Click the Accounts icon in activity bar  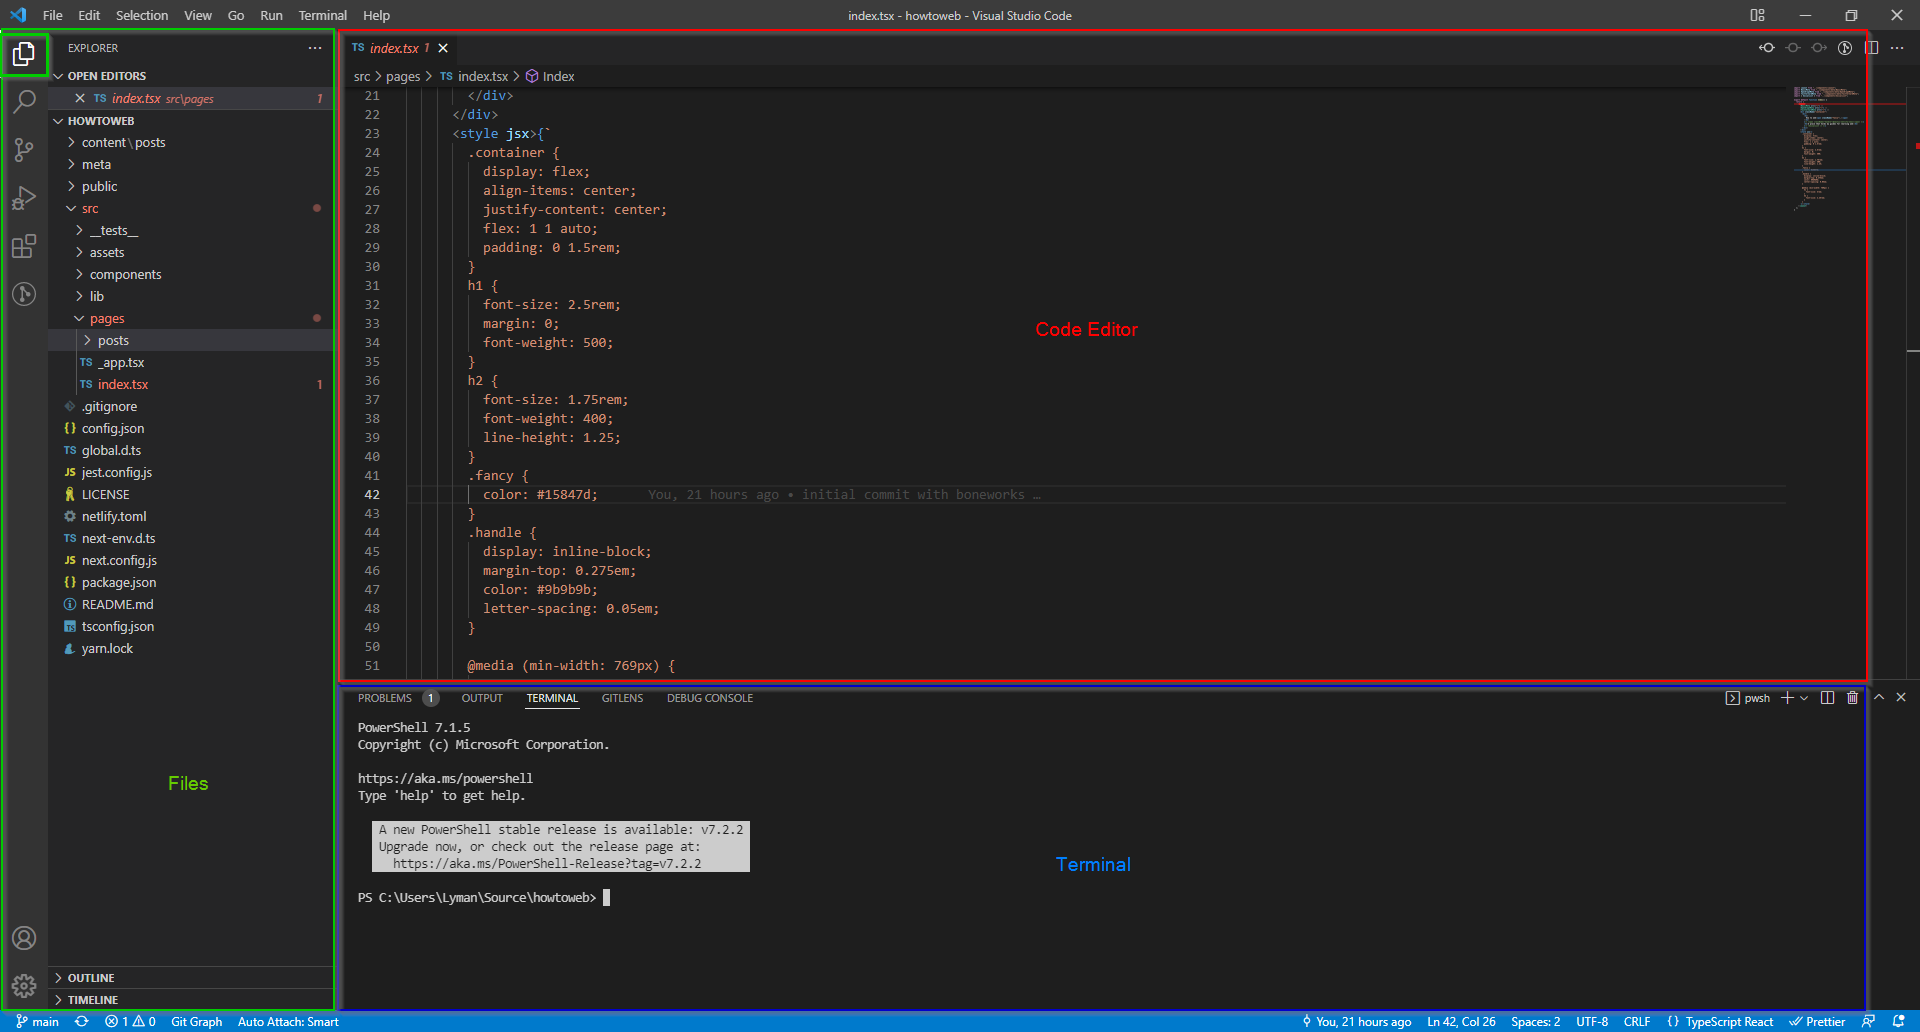point(24,938)
